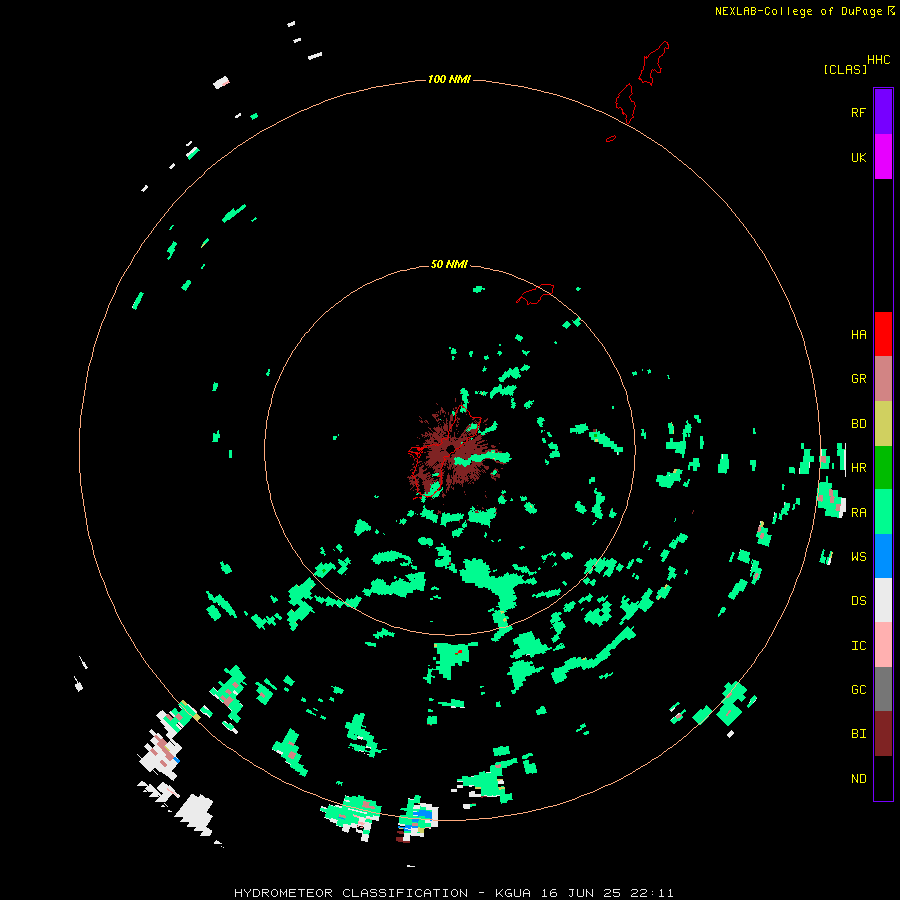Image resolution: width=900 pixels, height=900 pixels.
Task: Click the ND legend label
Action: (x=858, y=779)
